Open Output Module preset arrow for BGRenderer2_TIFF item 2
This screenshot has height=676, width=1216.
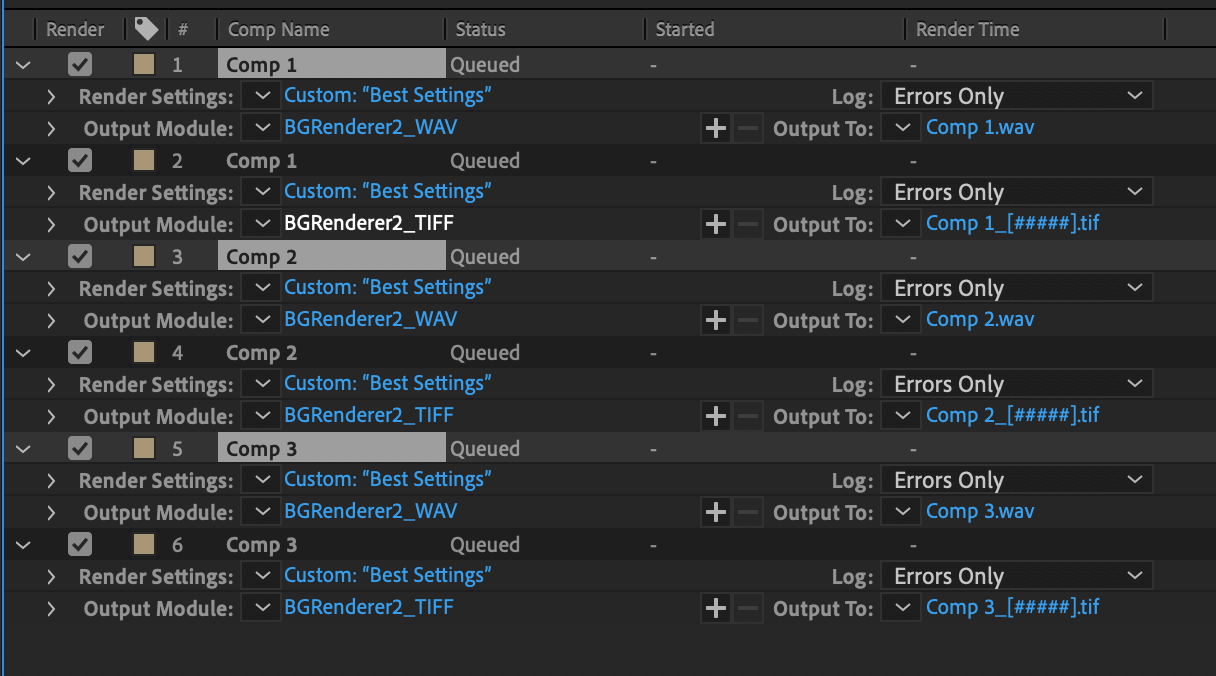(262, 224)
